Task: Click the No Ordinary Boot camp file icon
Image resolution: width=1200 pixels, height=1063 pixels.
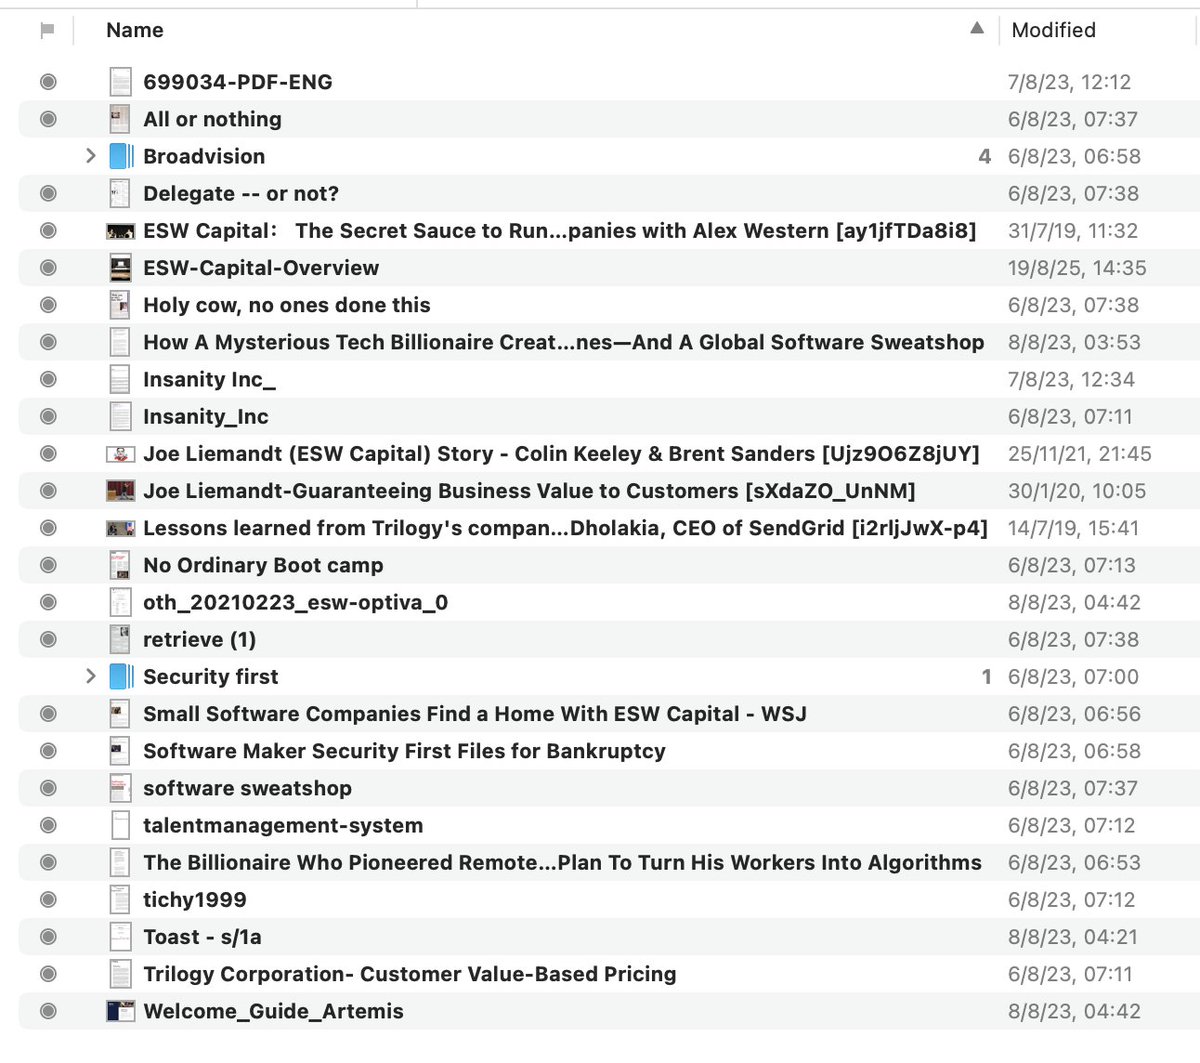Action: (120, 565)
